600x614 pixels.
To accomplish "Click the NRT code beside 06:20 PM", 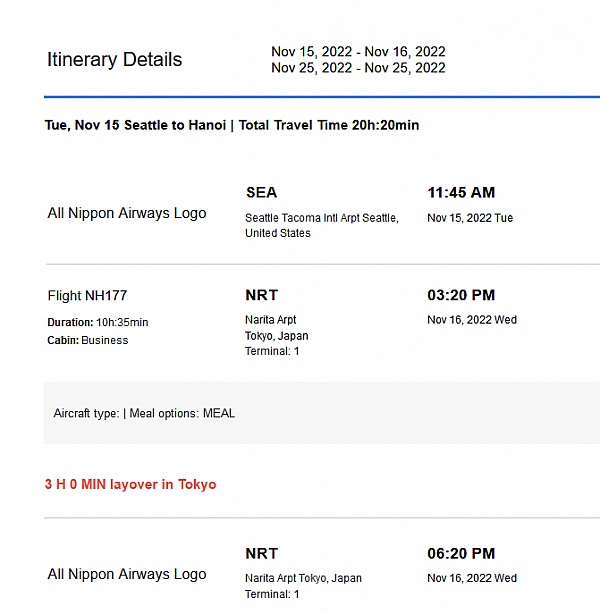I will (x=261, y=553).
